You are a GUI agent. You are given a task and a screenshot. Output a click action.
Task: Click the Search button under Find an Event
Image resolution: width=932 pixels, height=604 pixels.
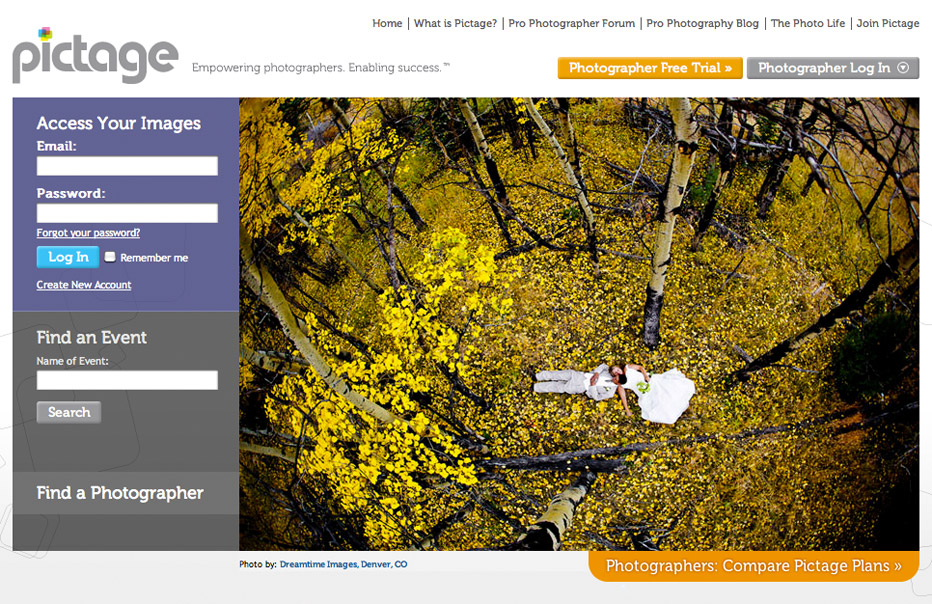click(x=69, y=412)
